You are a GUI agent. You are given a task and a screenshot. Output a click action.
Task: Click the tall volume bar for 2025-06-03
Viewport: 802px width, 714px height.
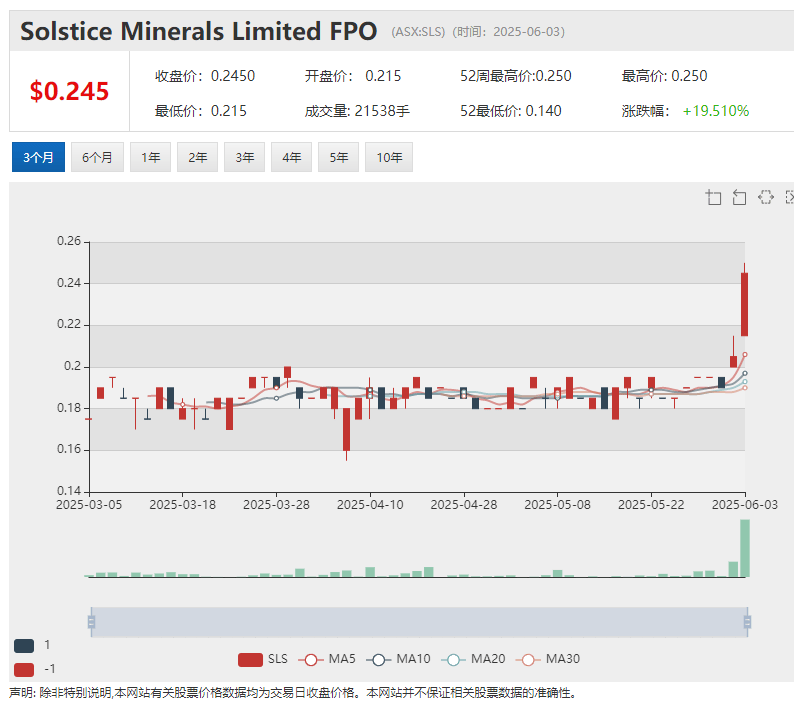(x=745, y=548)
